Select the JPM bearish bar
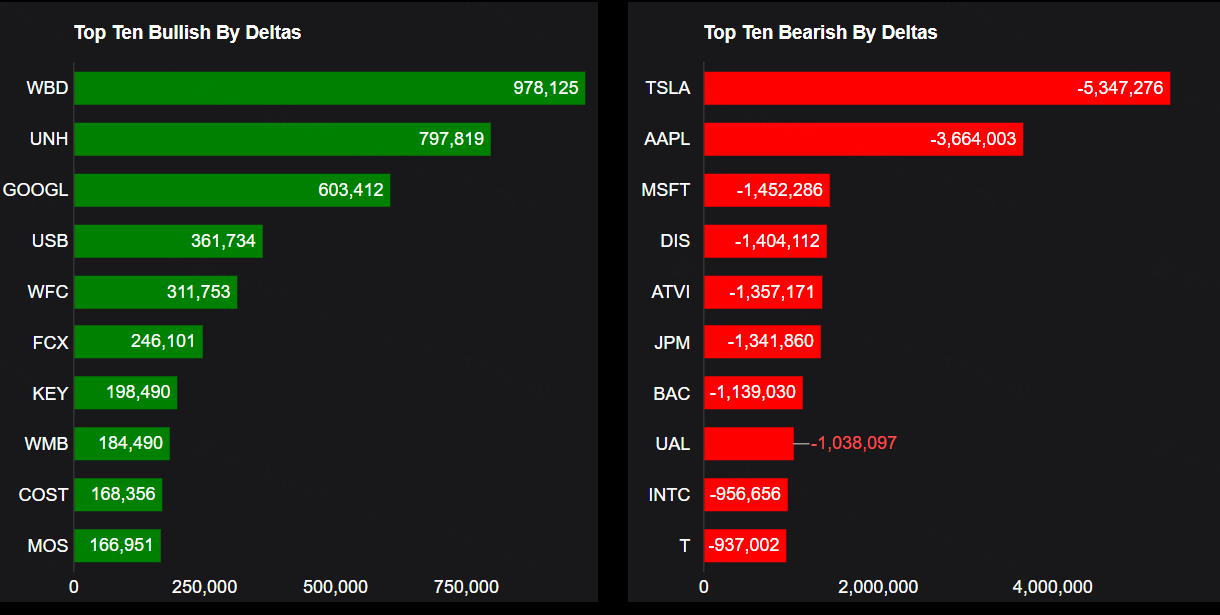 point(762,342)
